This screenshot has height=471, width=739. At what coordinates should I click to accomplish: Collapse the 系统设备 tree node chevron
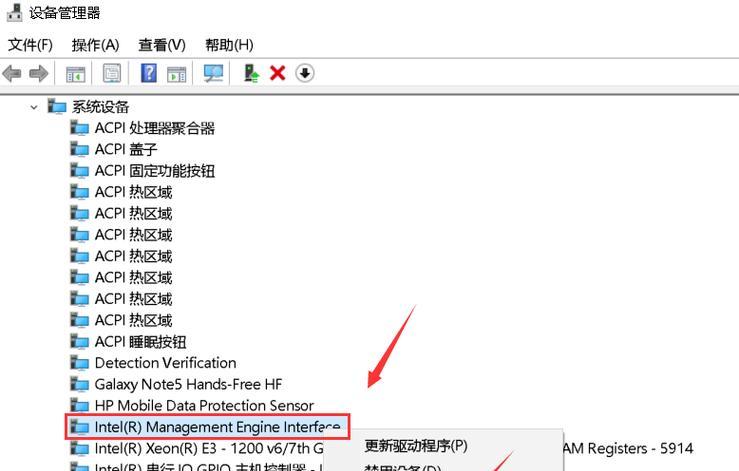coord(34,107)
